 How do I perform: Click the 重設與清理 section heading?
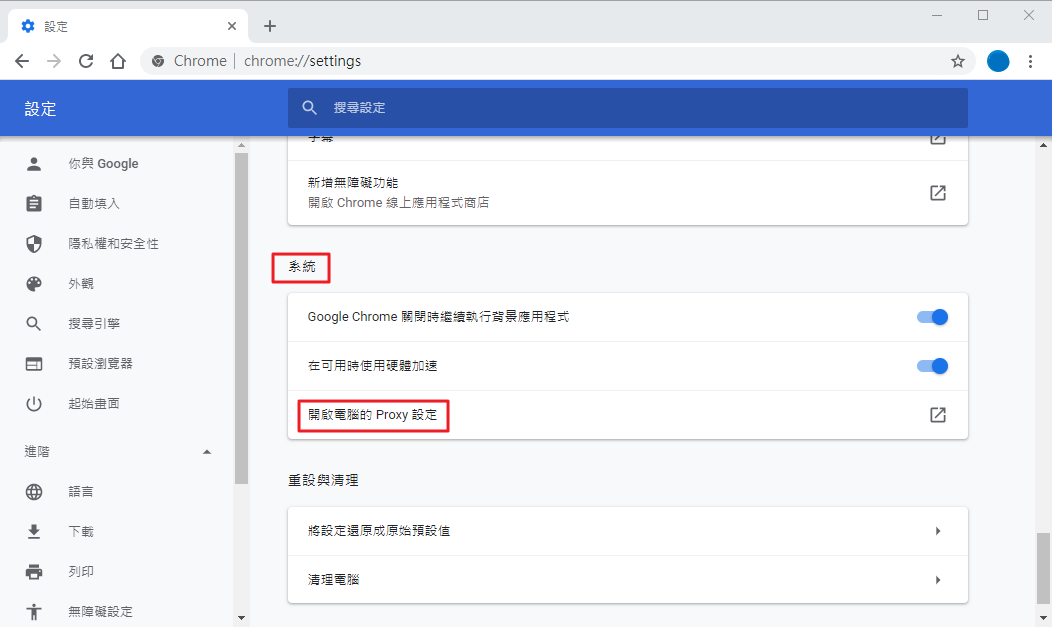(323, 480)
